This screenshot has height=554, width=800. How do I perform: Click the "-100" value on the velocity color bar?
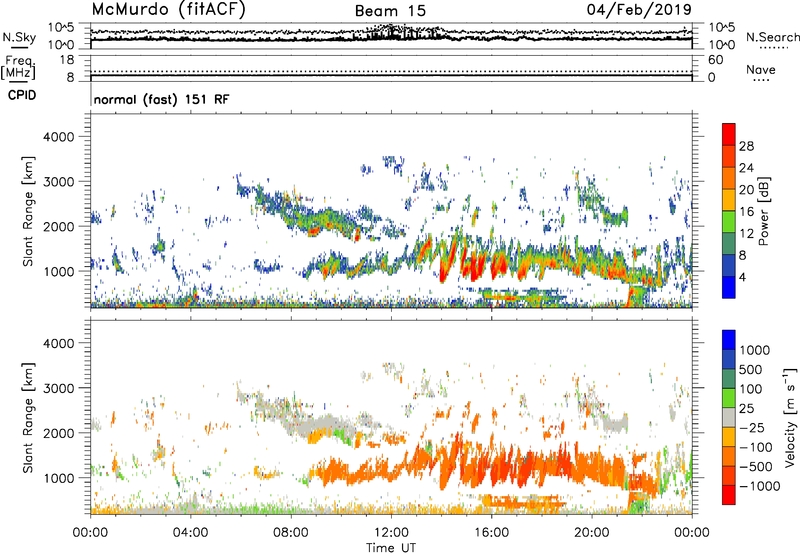pyautogui.click(x=756, y=447)
